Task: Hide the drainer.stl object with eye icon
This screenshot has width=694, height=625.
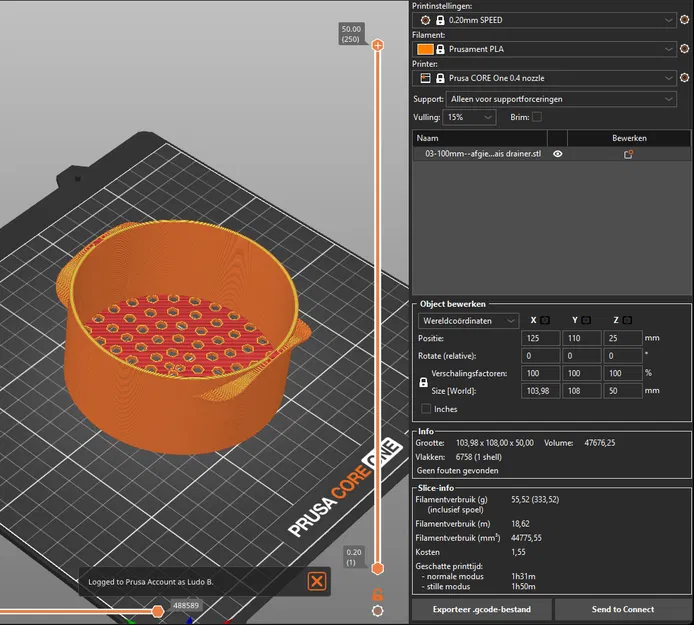Action: 558,155
